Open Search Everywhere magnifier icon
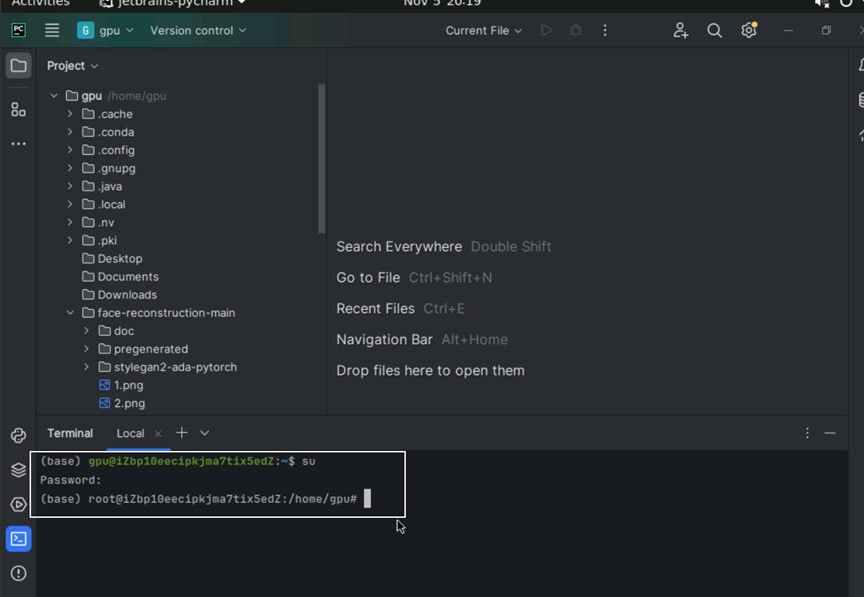This screenshot has height=597, width=864. point(715,30)
